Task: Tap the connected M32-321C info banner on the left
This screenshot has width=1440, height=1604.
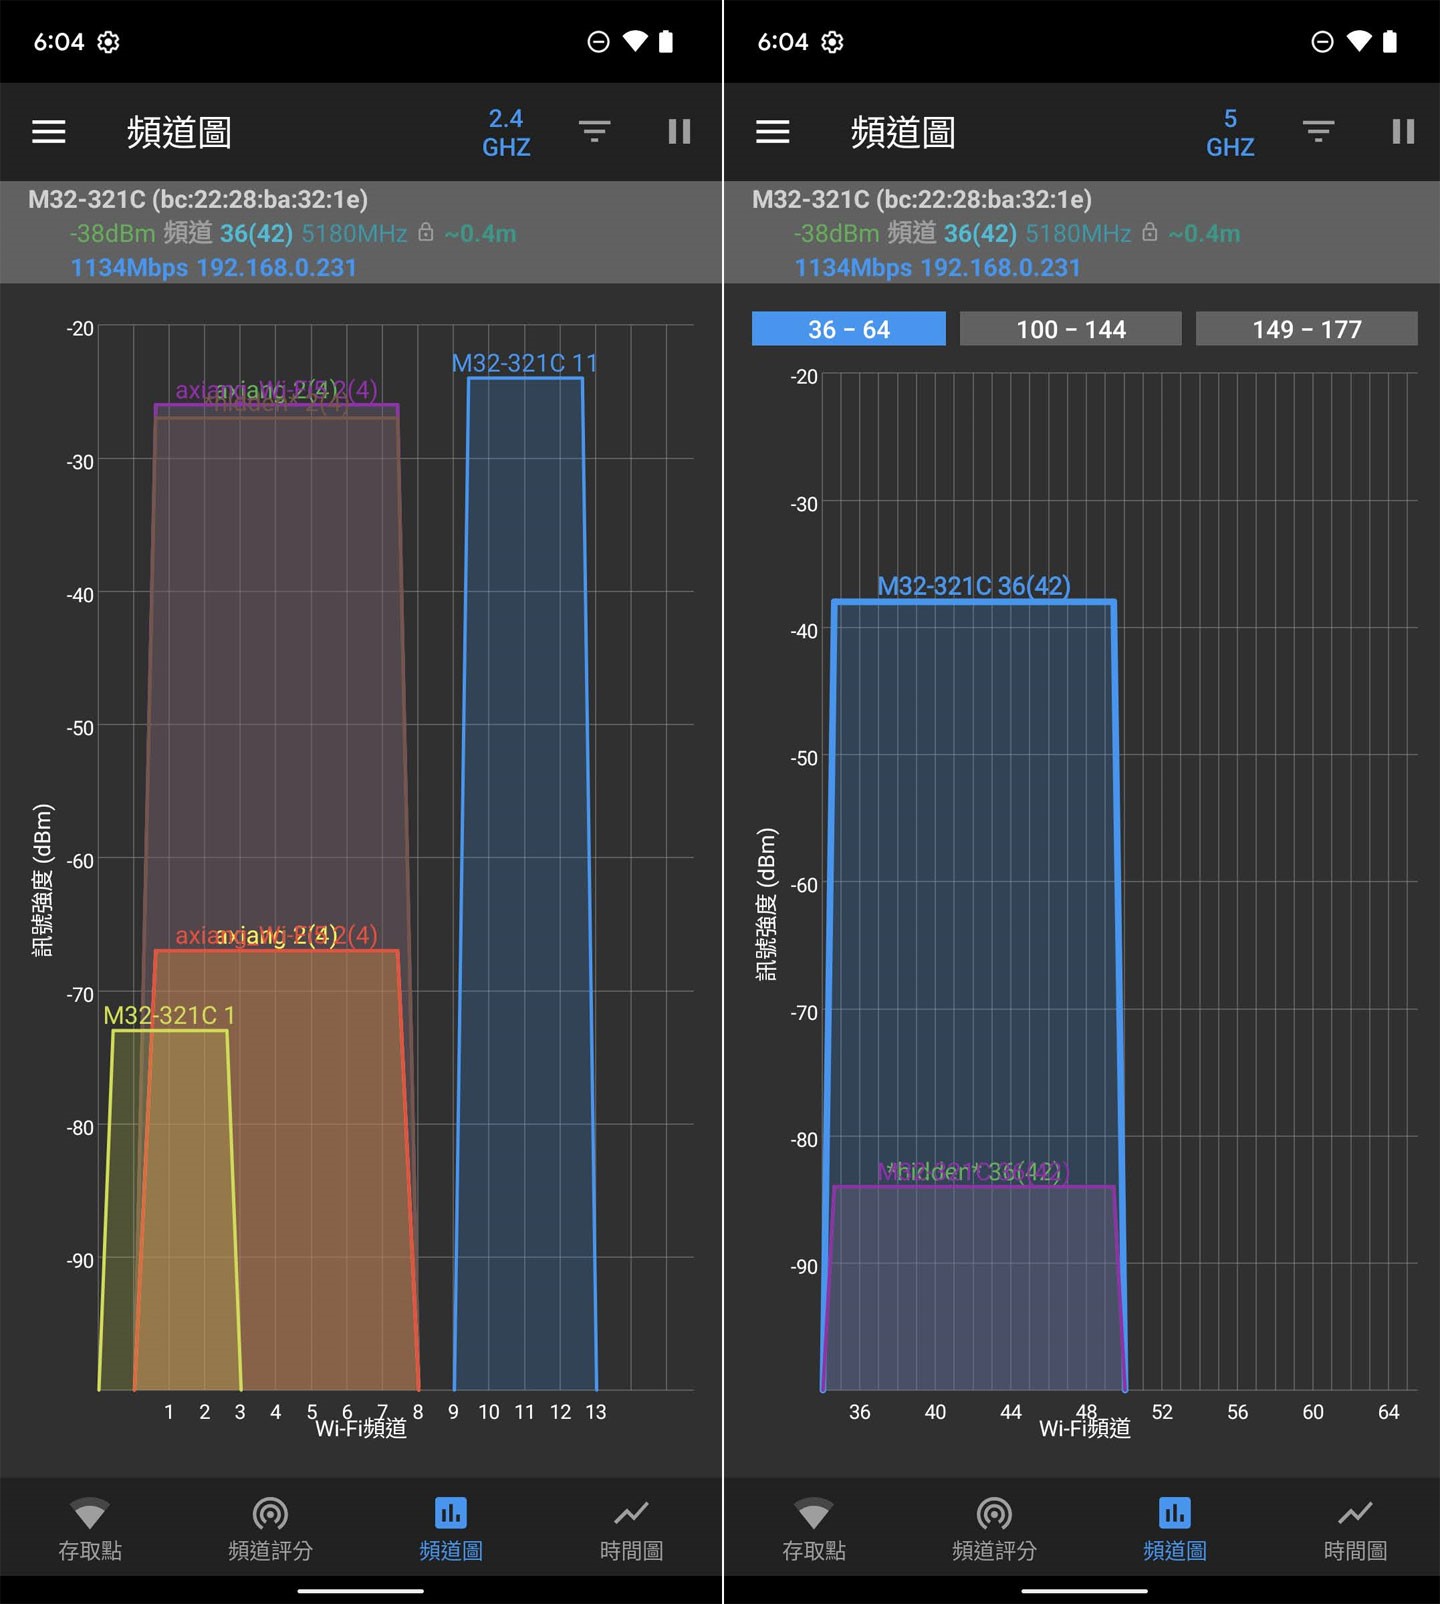Action: [x=360, y=233]
